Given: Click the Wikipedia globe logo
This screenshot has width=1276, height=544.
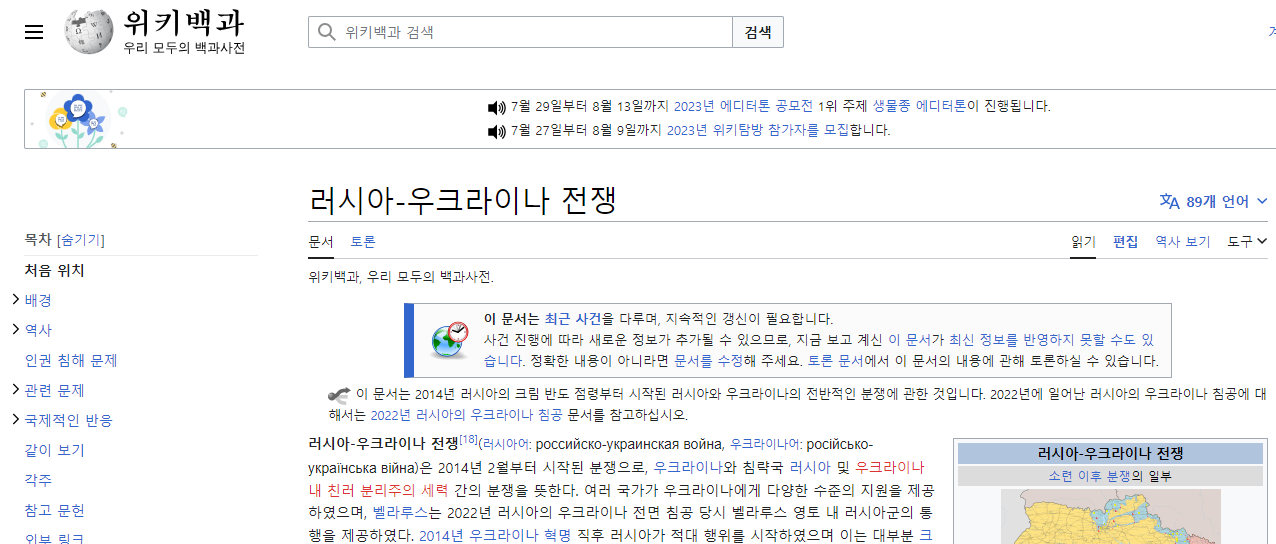Looking at the screenshot, I should [89, 31].
